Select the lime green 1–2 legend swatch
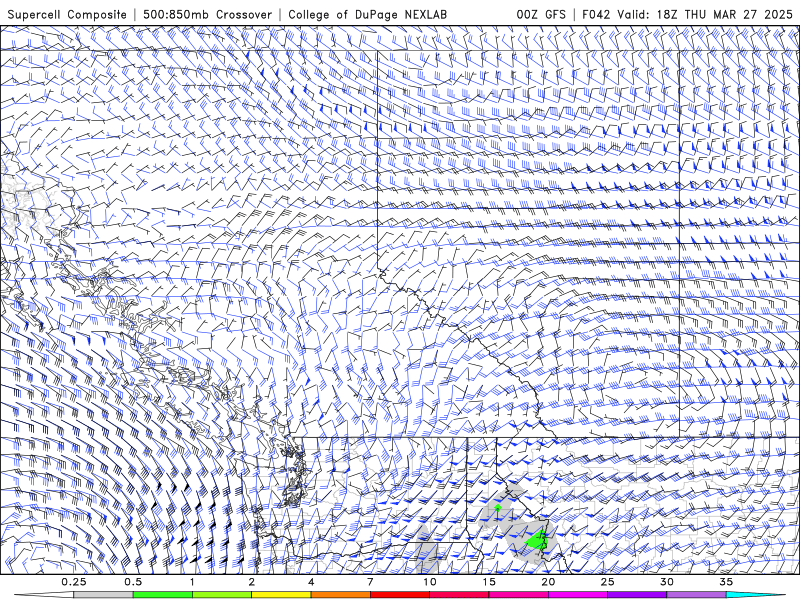Screen dimensions: 800x600 [222, 595]
